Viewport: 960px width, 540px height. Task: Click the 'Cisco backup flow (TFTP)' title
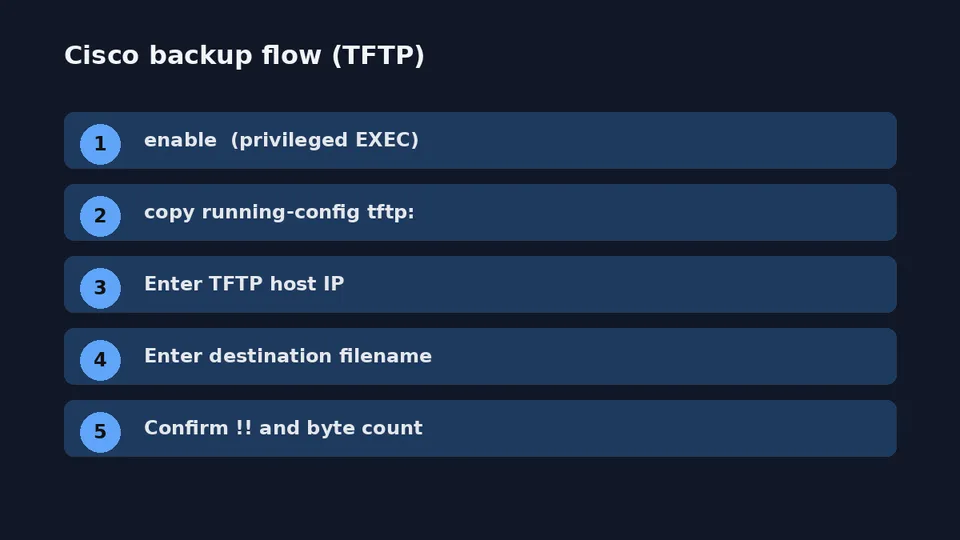point(244,55)
